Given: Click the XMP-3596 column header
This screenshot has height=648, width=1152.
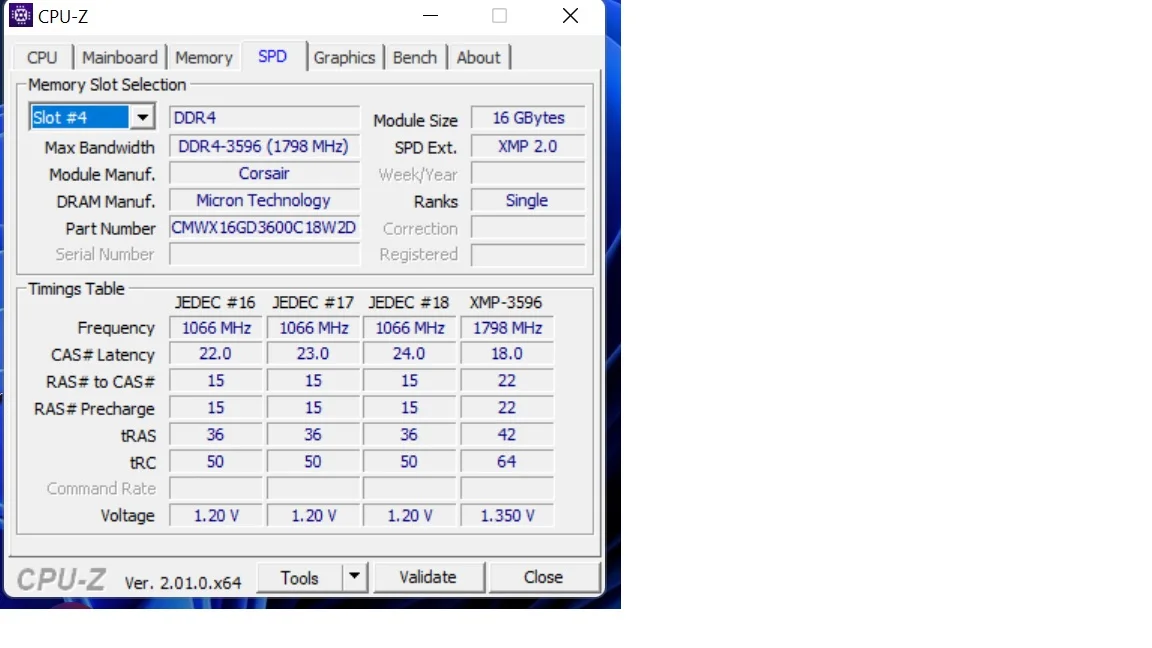Looking at the screenshot, I should click(x=505, y=303).
